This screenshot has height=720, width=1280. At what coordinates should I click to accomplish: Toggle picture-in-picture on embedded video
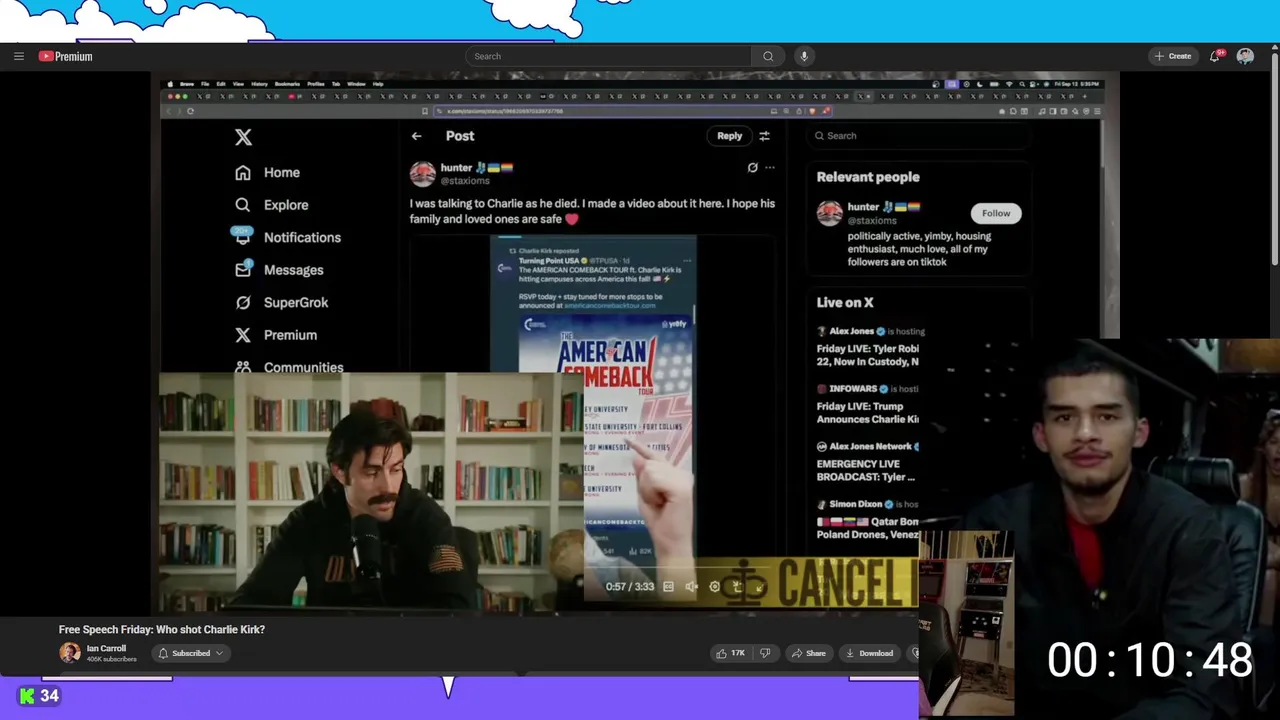point(737,587)
